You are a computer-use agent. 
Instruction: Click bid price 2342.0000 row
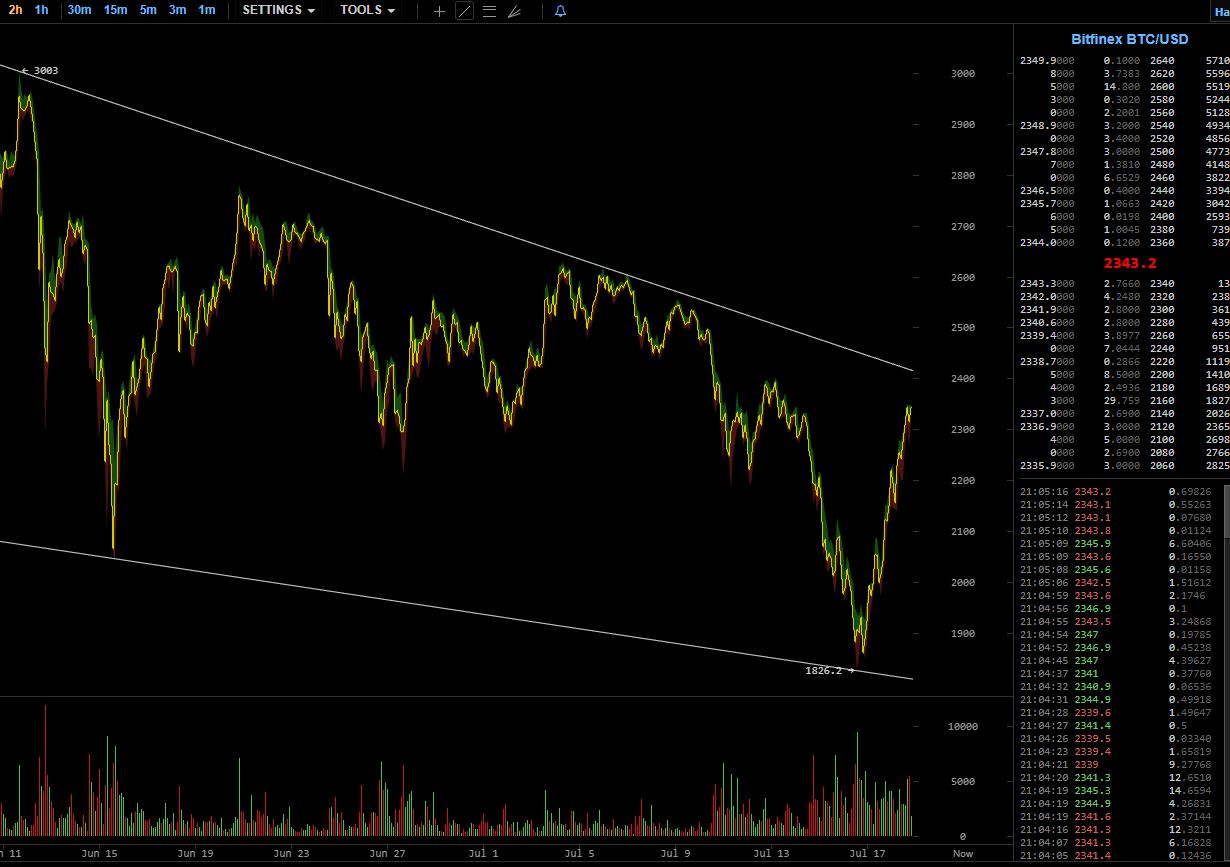pyautogui.click(x=1047, y=297)
